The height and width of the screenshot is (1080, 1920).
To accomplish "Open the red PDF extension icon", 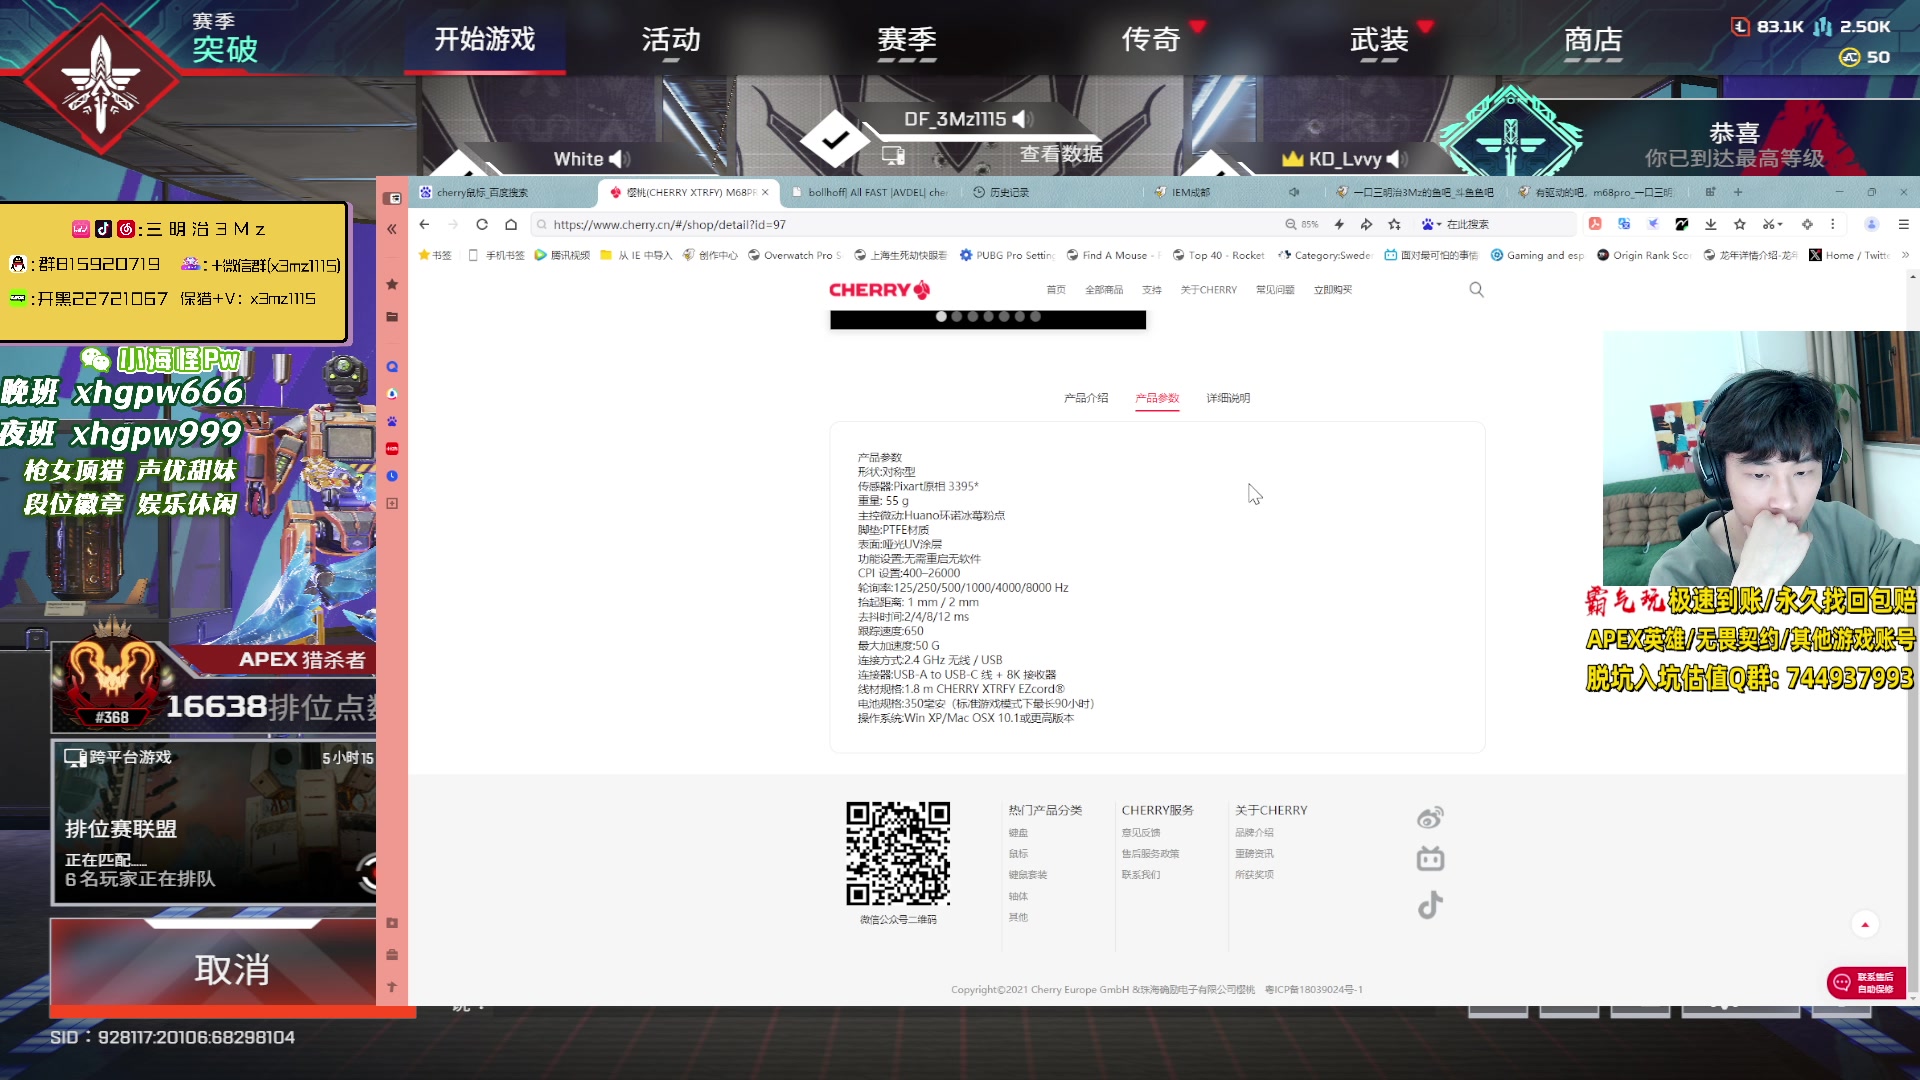I will click(x=1595, y=224).
